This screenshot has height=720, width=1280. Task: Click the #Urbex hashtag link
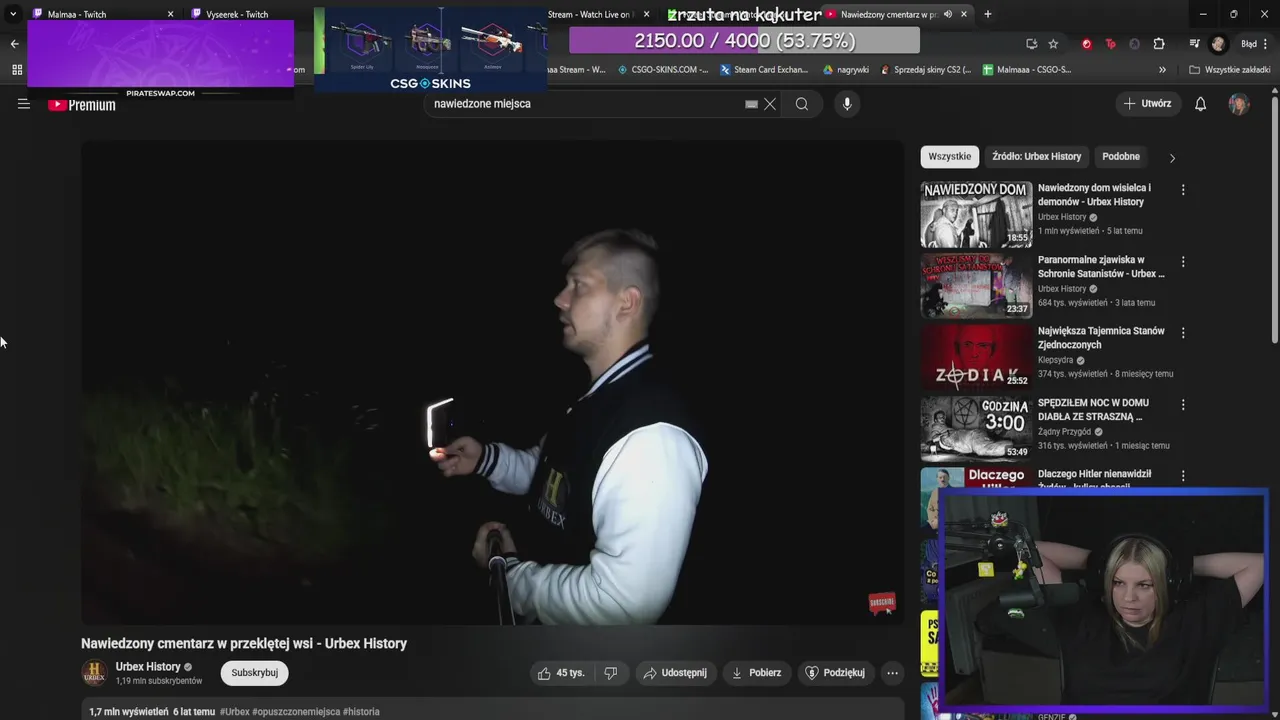[235, 712]
